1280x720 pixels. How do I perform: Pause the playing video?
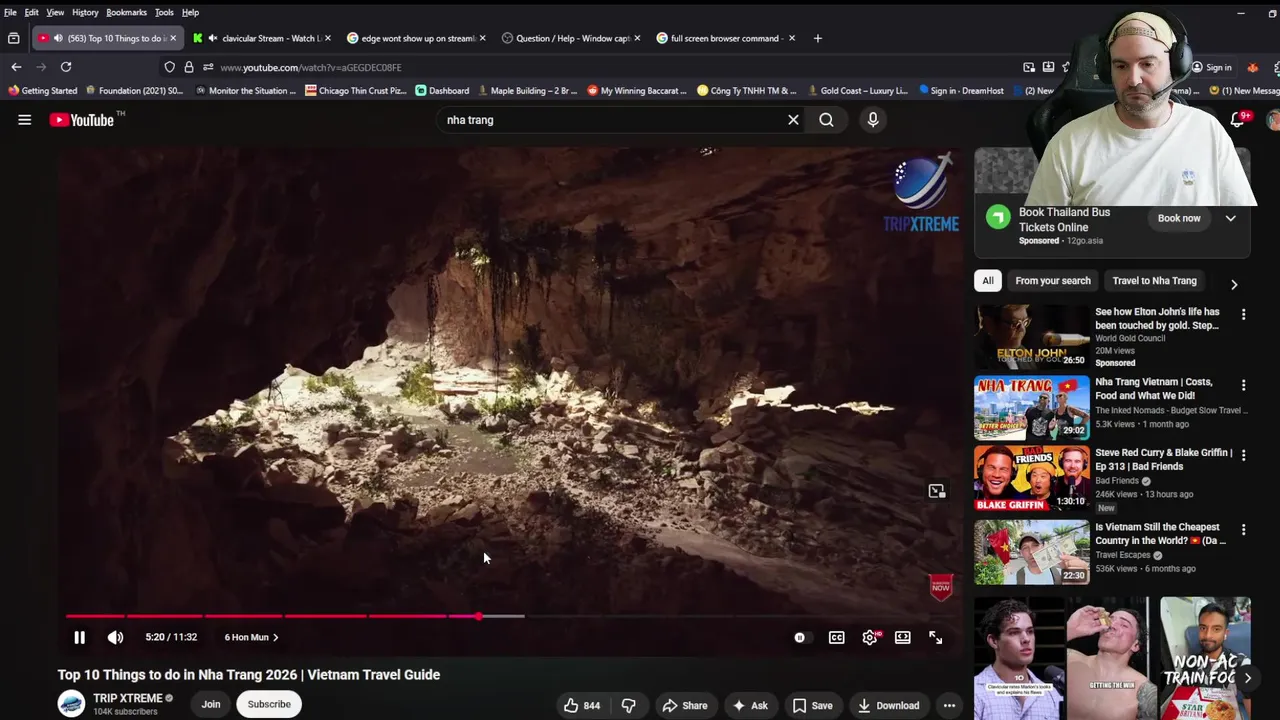pos(79,637)
